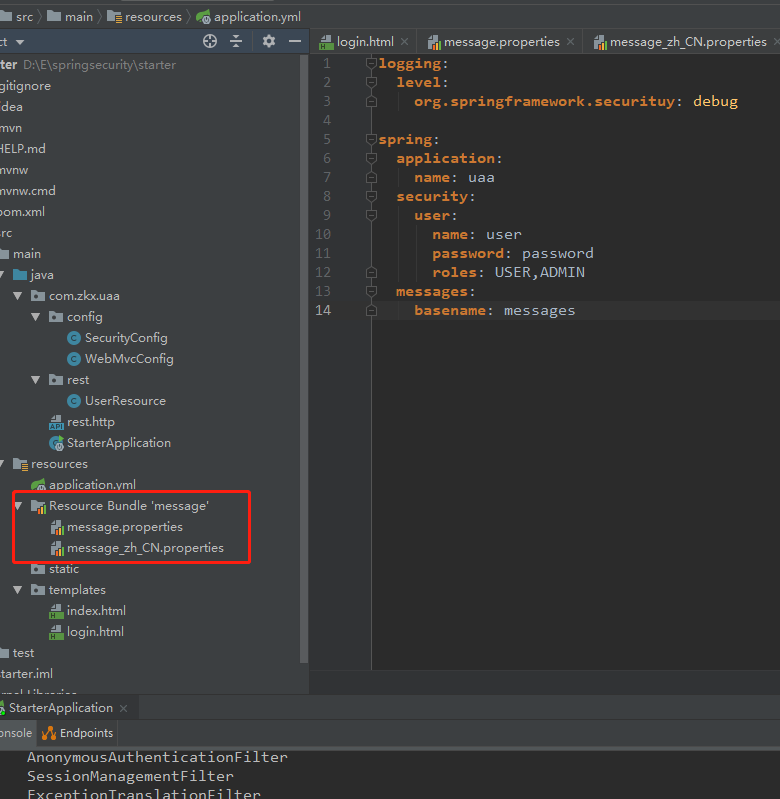Collapse the Resource Bundle 'message' node

[19, 506]
